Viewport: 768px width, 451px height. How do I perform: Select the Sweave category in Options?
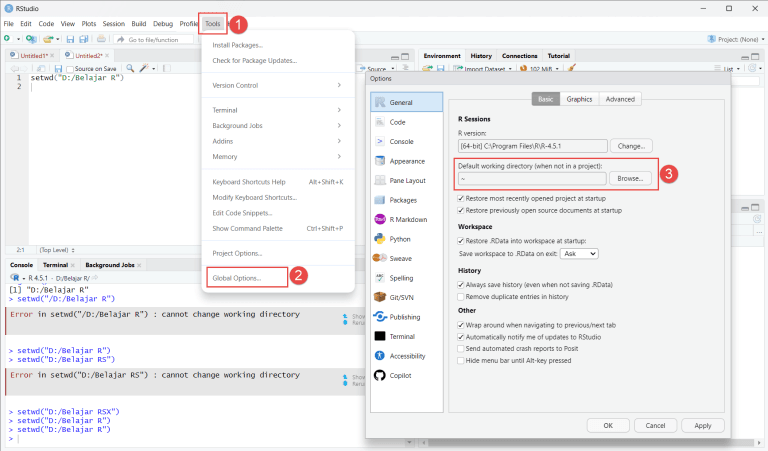coord(407,258)
